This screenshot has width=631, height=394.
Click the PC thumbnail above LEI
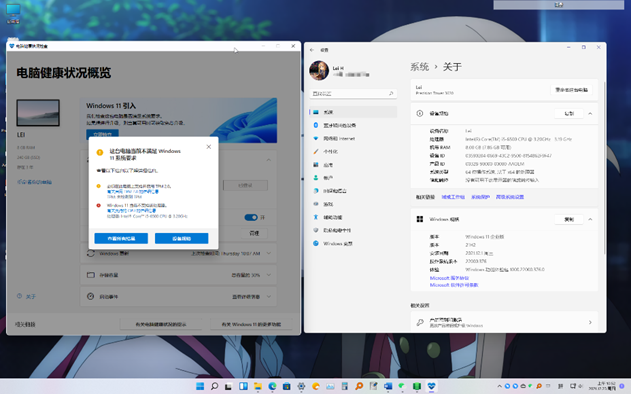coord(38,113)
